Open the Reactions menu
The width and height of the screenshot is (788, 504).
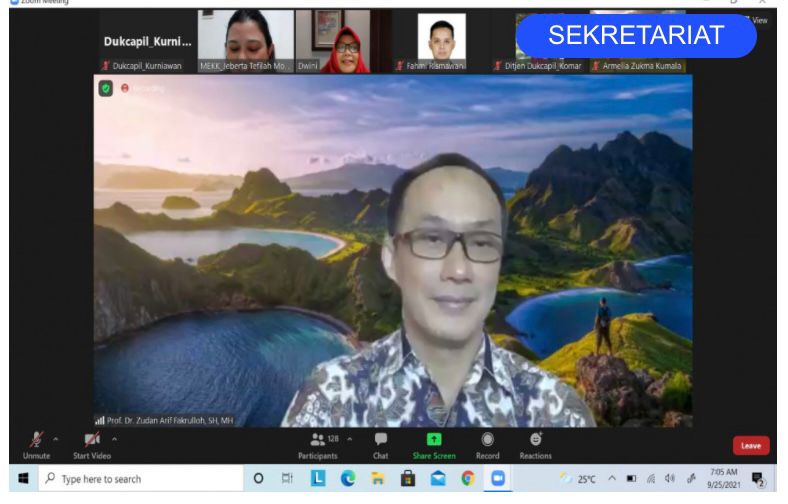pyautogui.click(x=535, y=443)
